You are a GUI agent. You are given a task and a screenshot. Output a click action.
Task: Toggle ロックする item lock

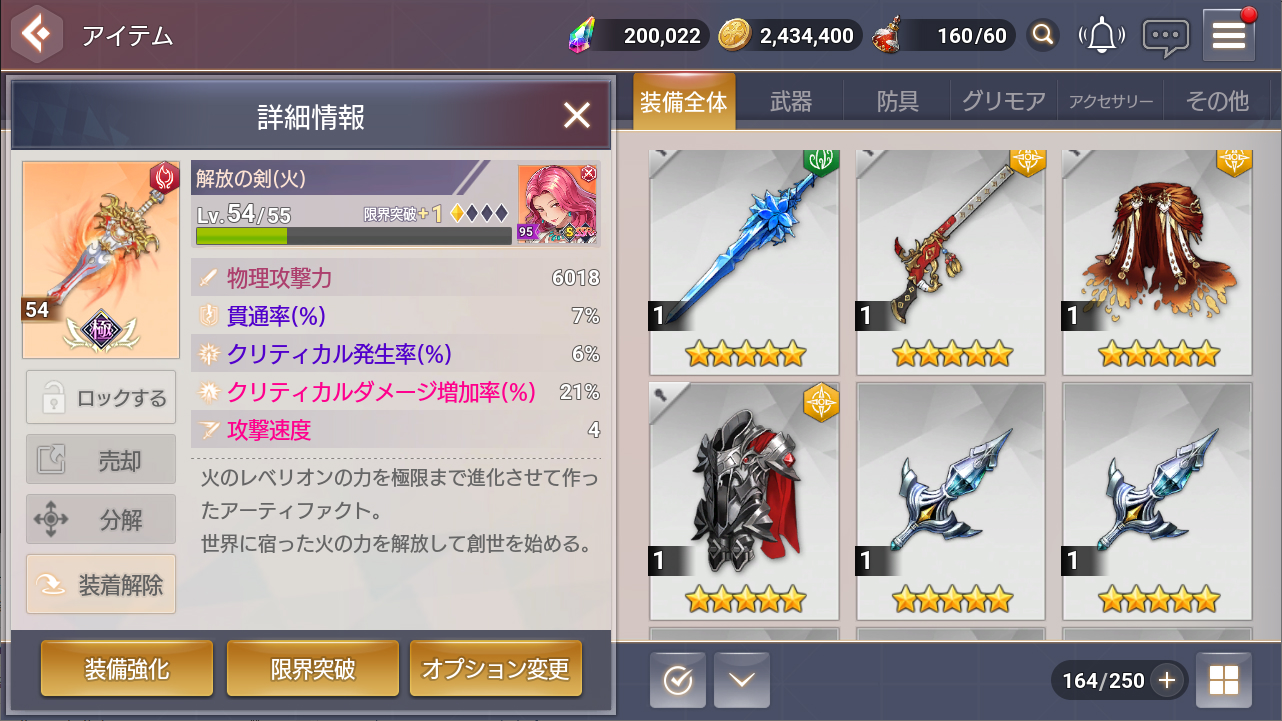coord(101,398)
